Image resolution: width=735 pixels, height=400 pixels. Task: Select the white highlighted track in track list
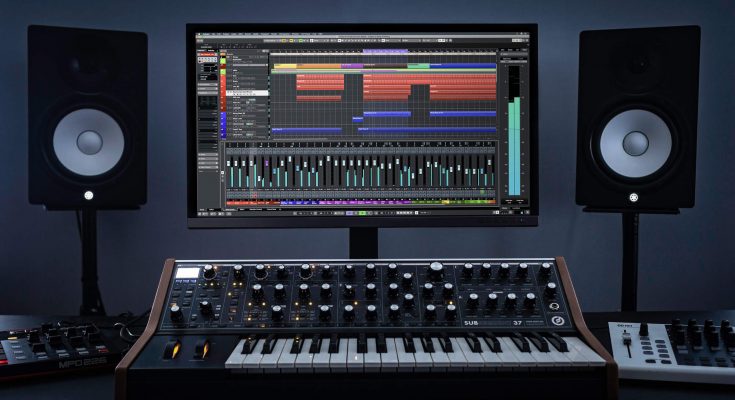tap(248, 93)
